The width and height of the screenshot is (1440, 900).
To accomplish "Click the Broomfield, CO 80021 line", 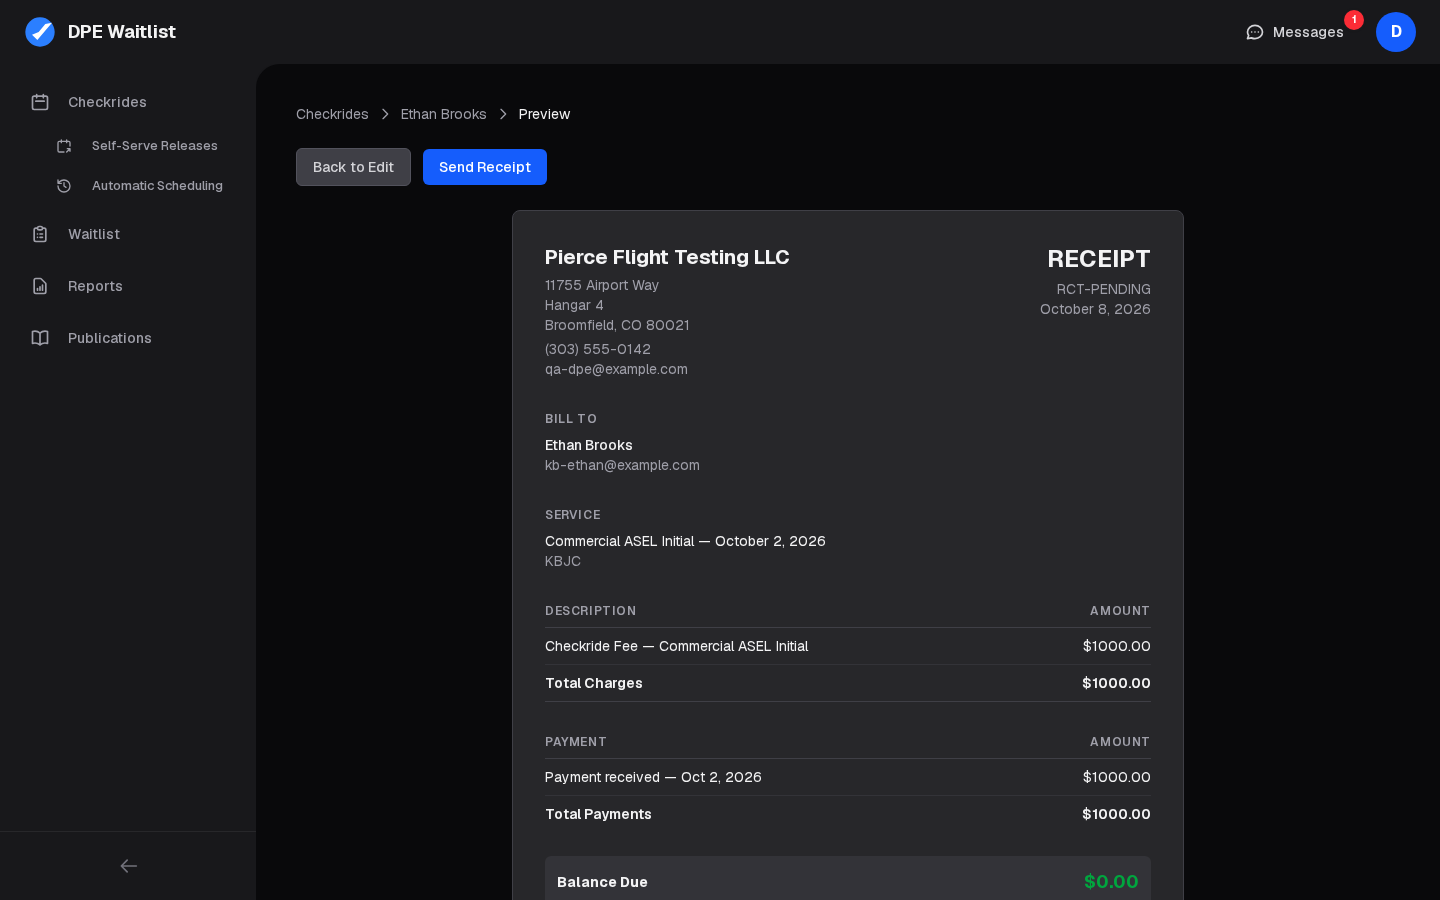I will [617, 325].
